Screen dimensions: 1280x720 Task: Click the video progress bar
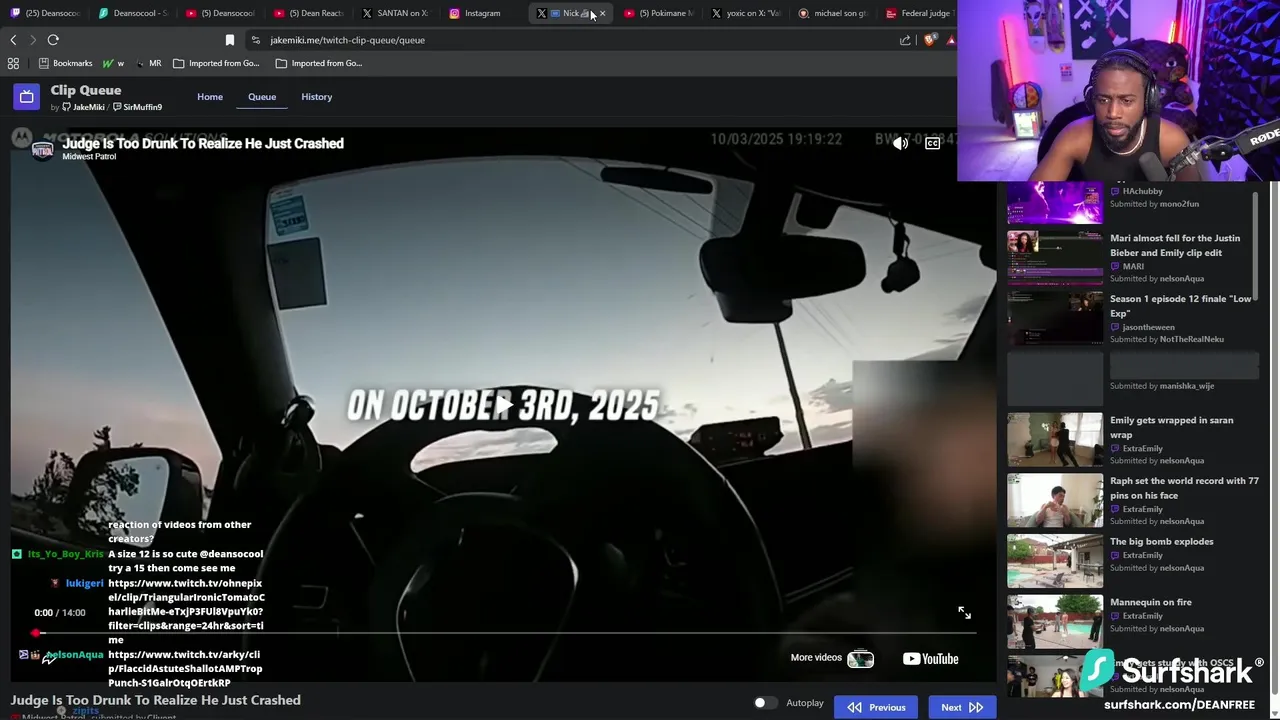pyautogui.click(x=505, y=633)
